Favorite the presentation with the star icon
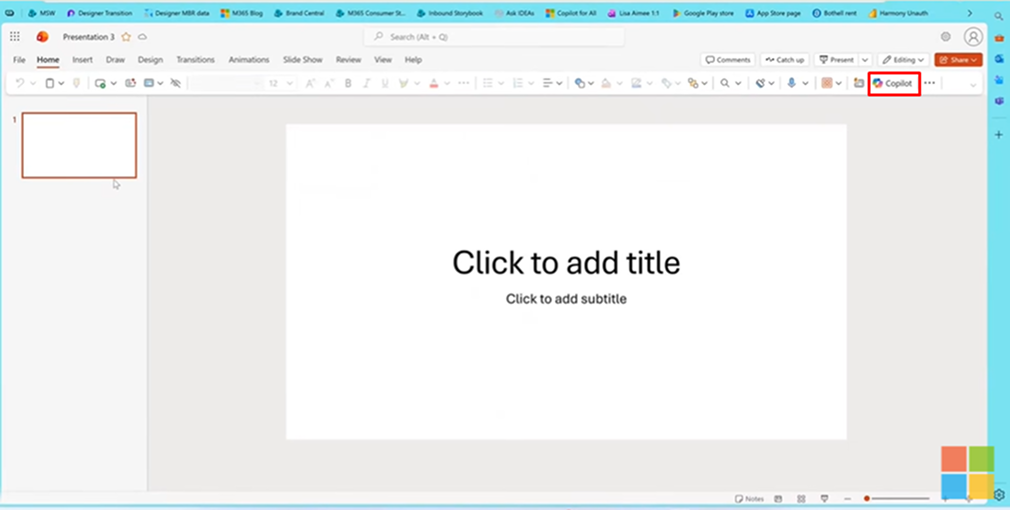The image size is (1010, 510). click(x=126, y=37)
